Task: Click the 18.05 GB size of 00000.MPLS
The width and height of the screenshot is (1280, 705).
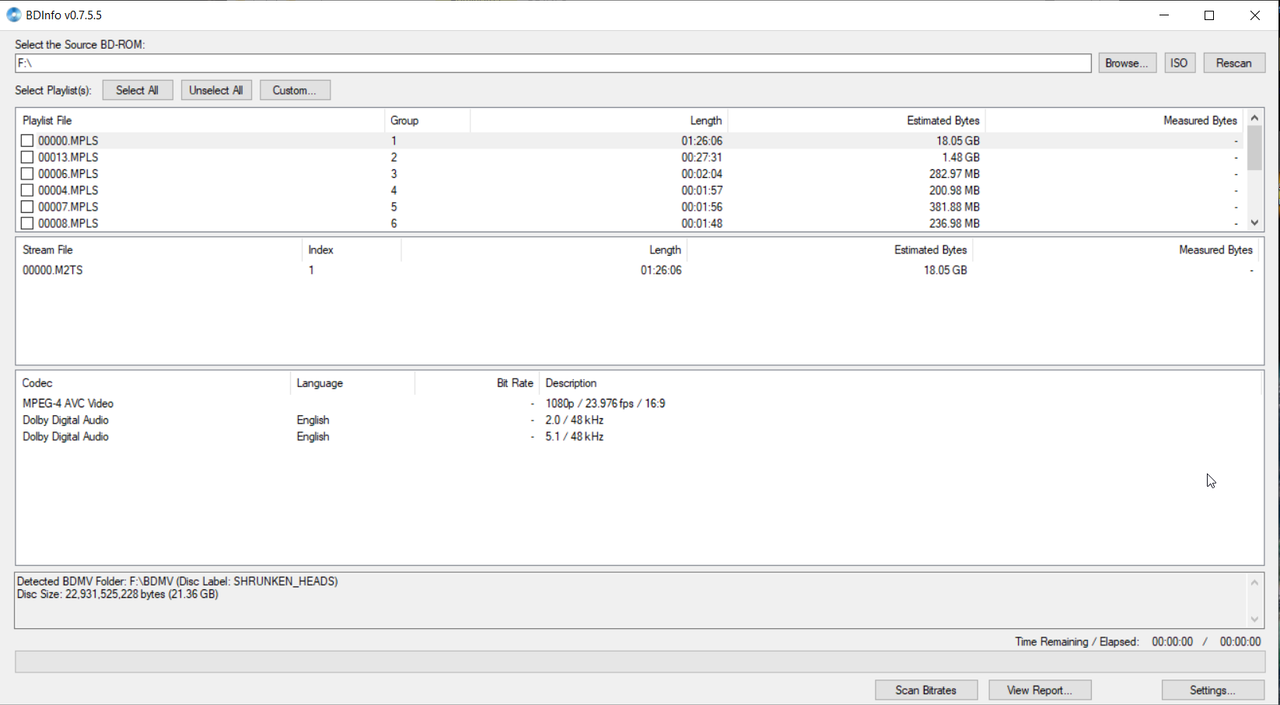Action: [958, 141]
